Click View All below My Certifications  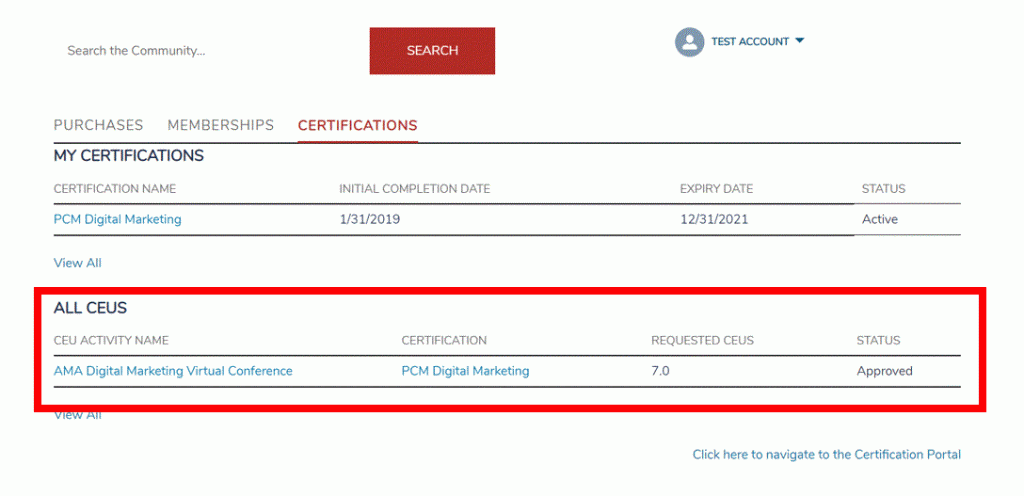click(77, 263)
